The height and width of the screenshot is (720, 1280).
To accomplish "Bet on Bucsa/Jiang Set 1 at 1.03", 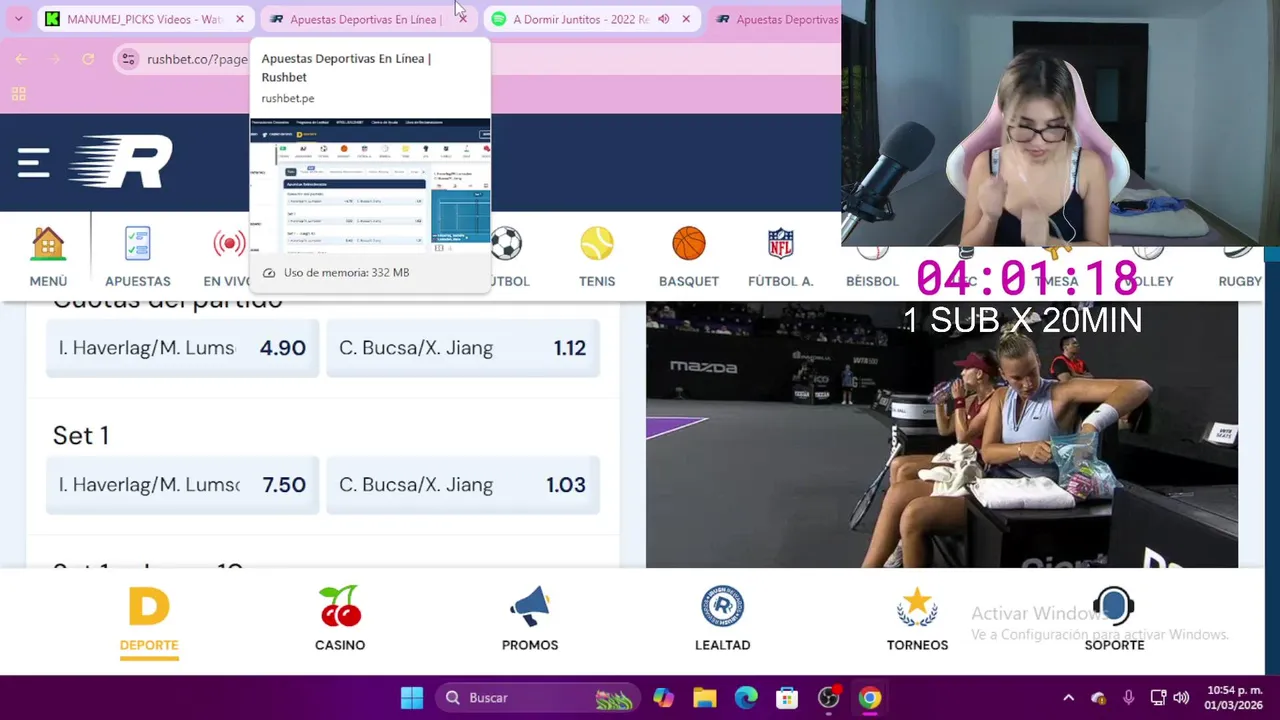I will [x=463, y=485].
